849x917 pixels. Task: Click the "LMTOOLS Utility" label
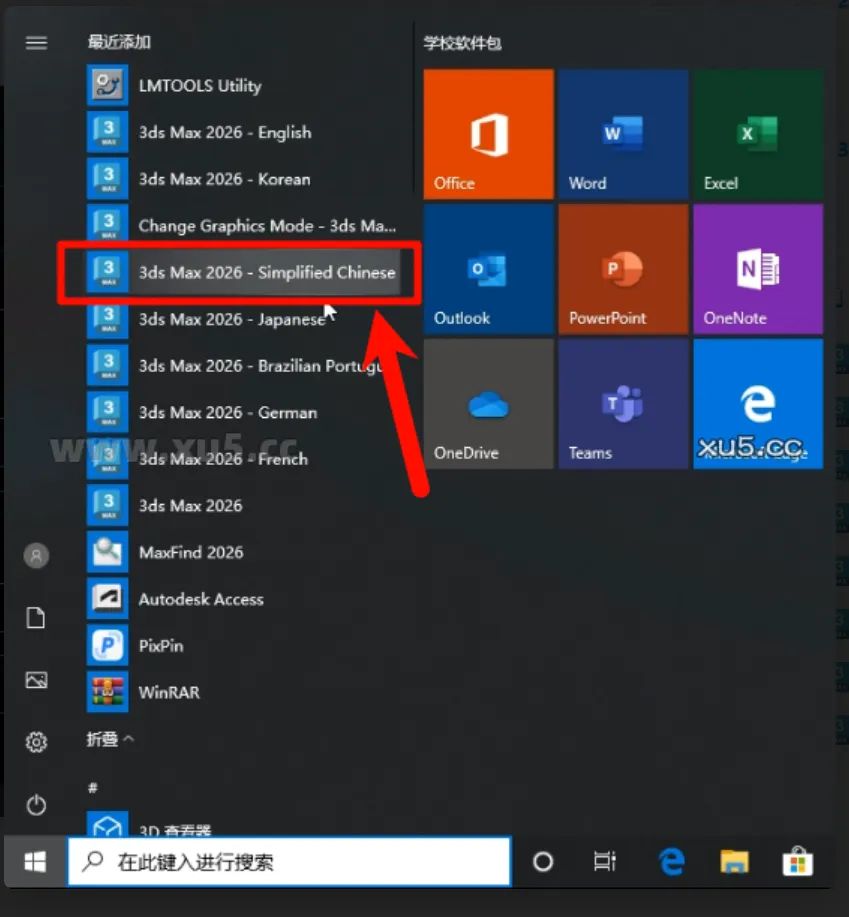click(x=200, y=86)
